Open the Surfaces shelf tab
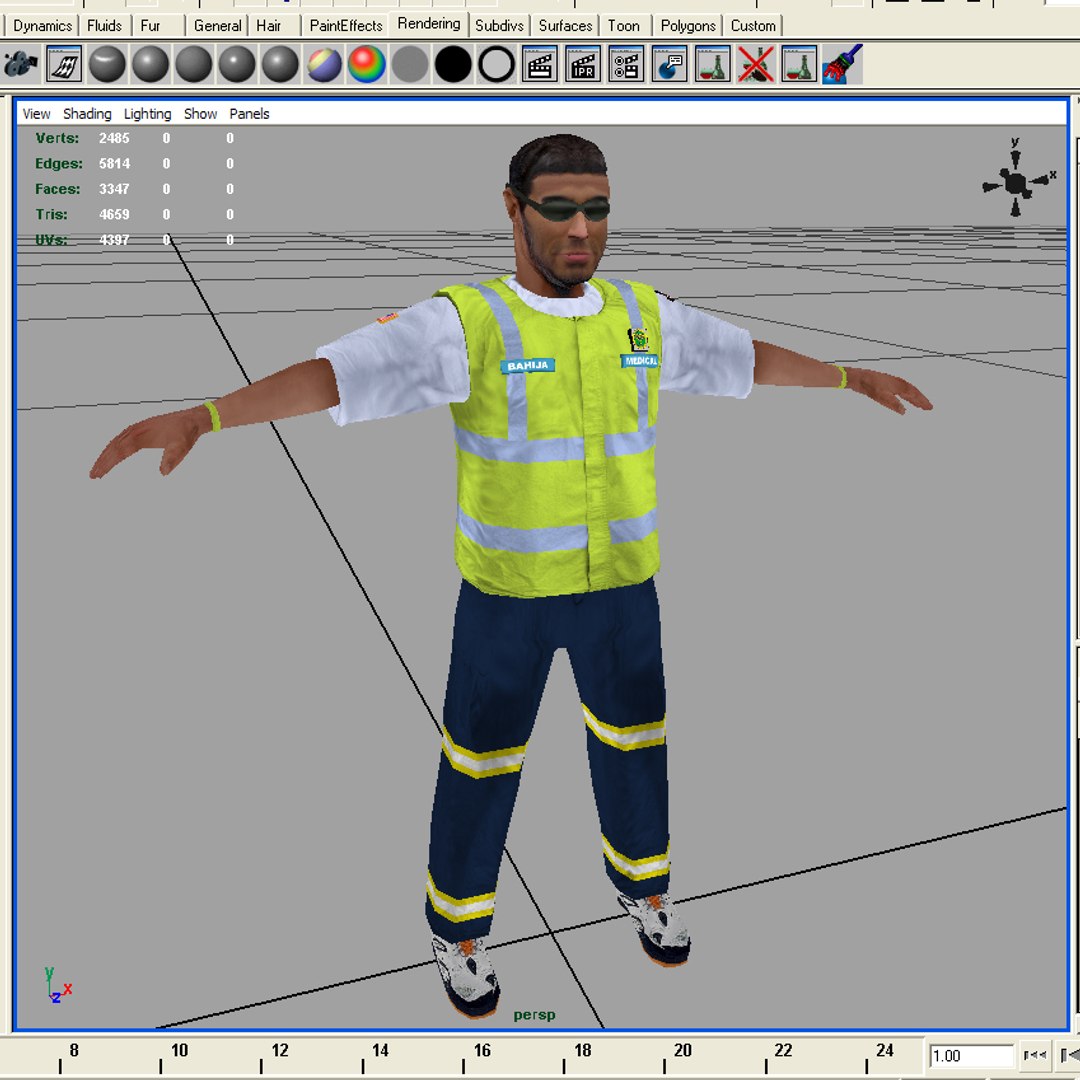The image size is (1080, 1080). 565,26
